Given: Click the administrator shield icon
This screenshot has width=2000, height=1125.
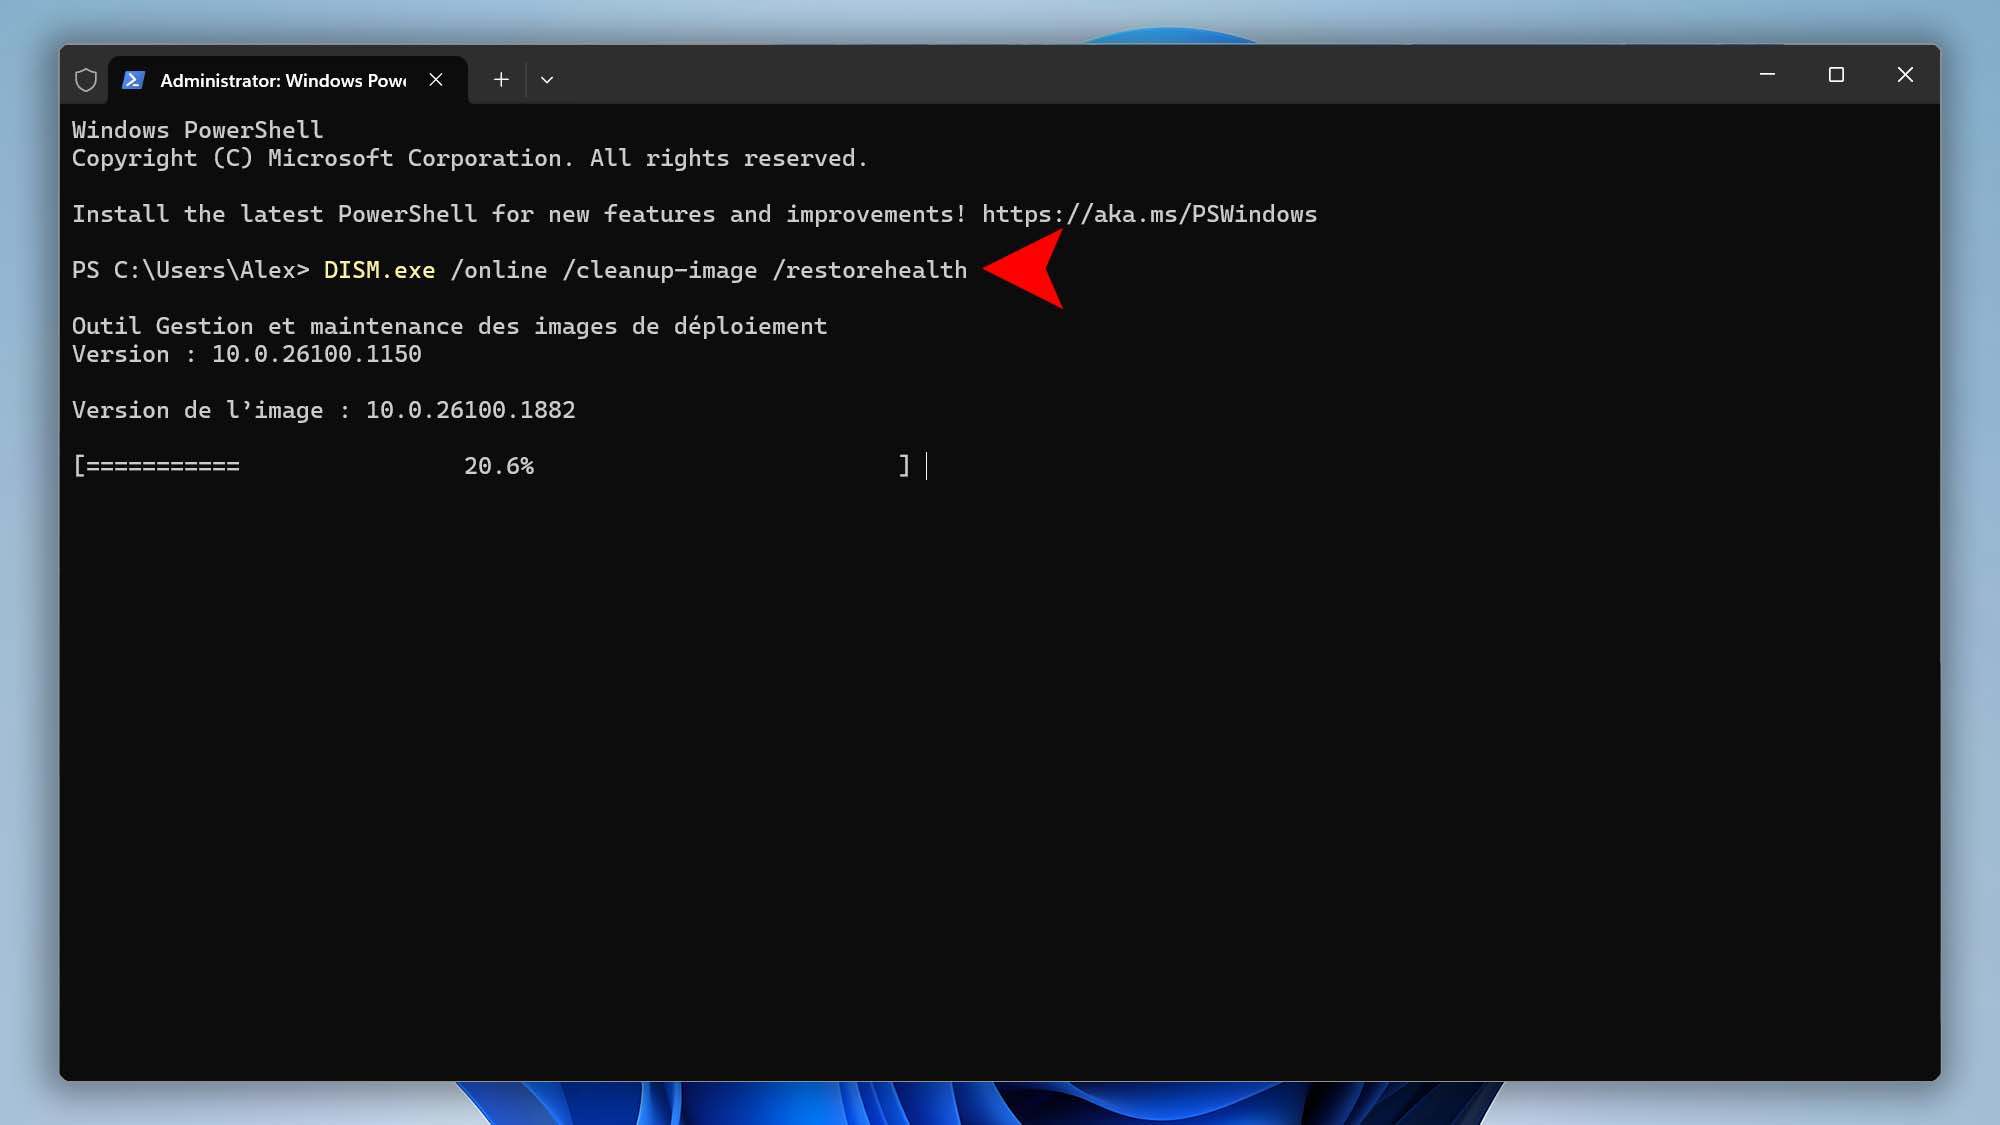Looking at the screenshot, I should coord(86,80).
